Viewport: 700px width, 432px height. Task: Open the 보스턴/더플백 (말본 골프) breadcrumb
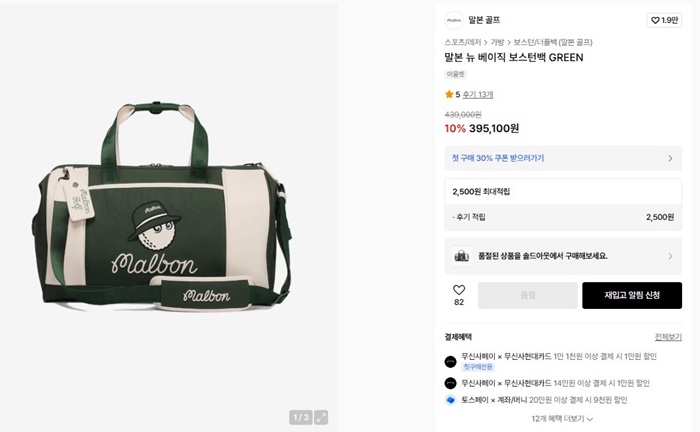553,42
